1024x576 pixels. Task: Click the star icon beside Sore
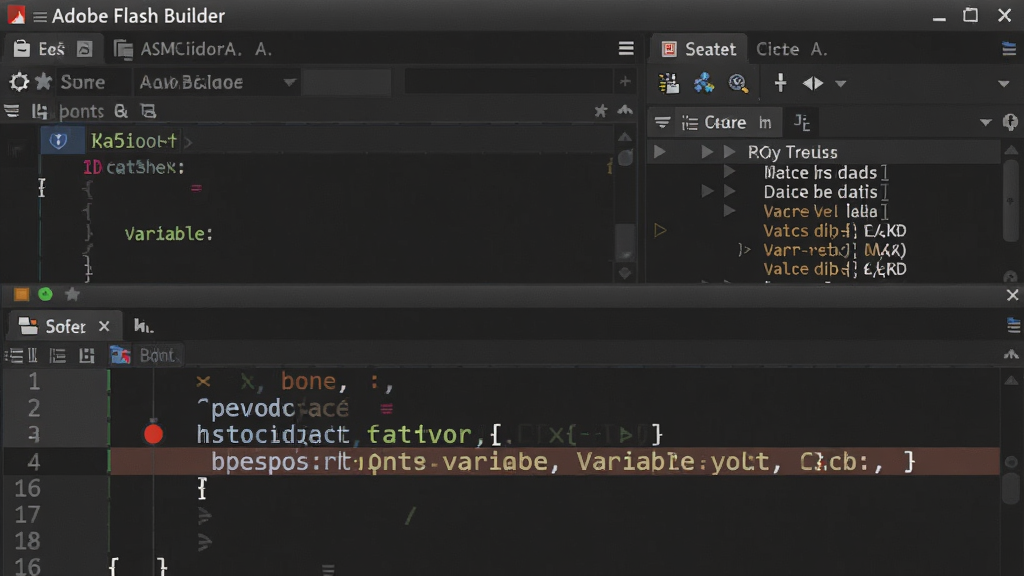[x=44, y=82]
